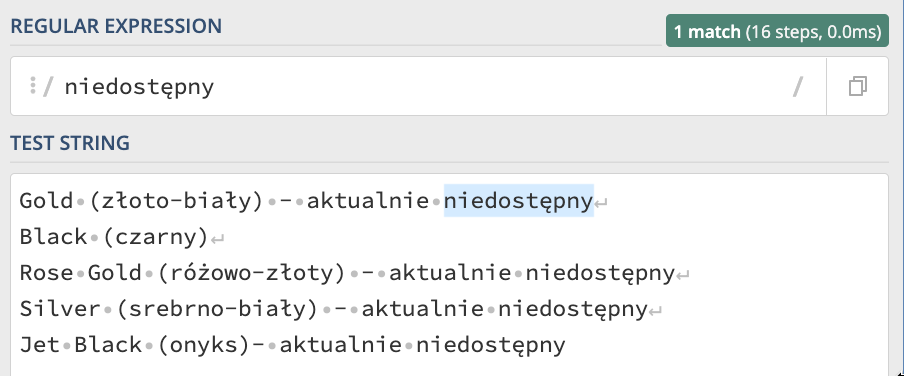Click the newline symbol after "(czarny)"
Image resolution: width=904 pixels, height=376 pixels.
(x=217, y=238)
